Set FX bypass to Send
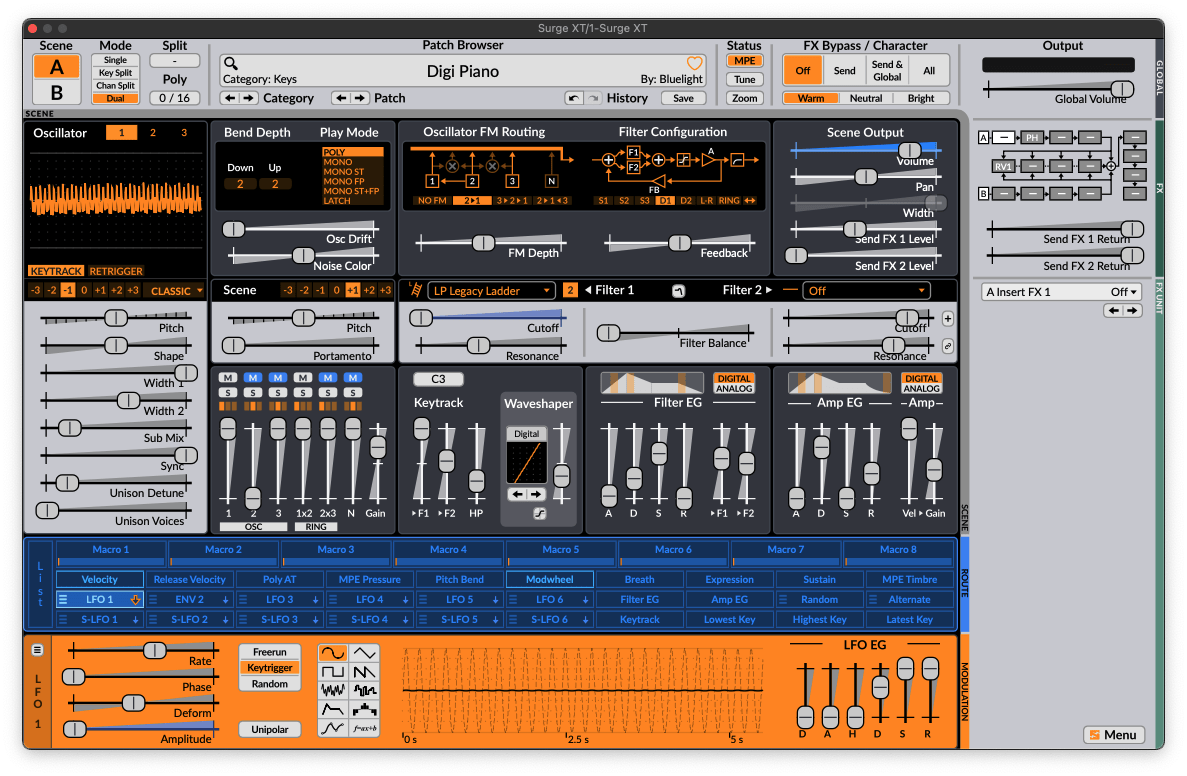 [x=845, y=71]
